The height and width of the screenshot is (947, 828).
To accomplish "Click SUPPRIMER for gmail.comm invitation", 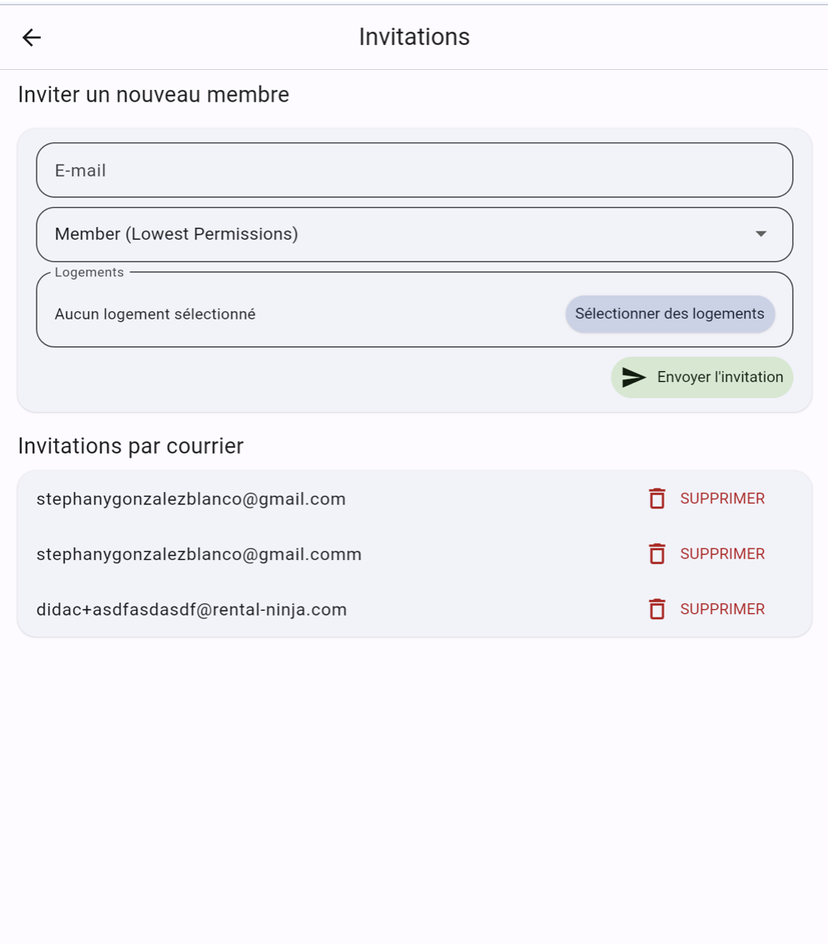I will point(722,554).
